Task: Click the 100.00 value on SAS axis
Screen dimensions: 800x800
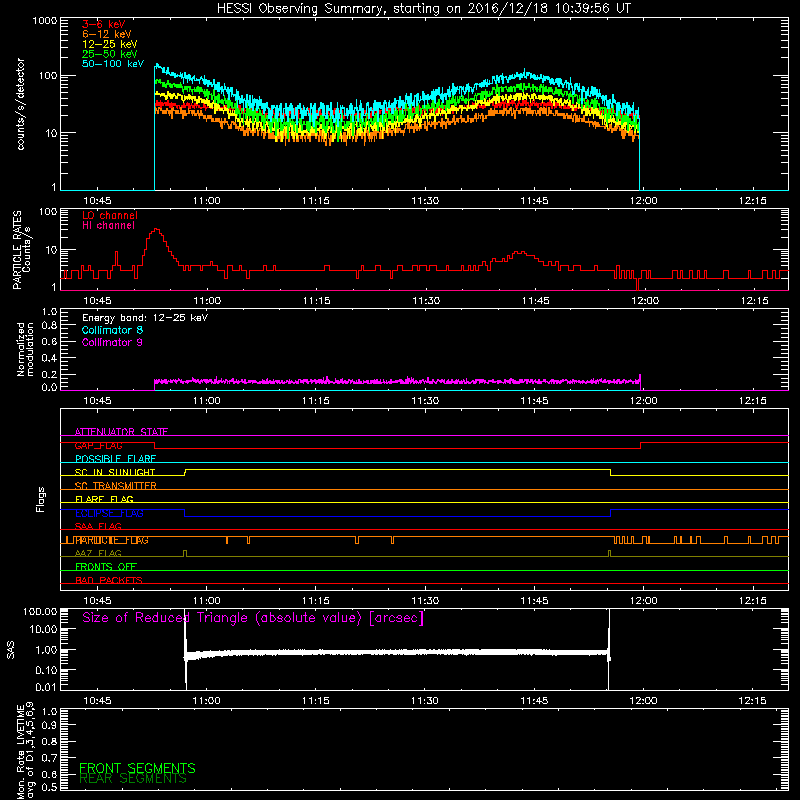Action: [x=40, y=611]
